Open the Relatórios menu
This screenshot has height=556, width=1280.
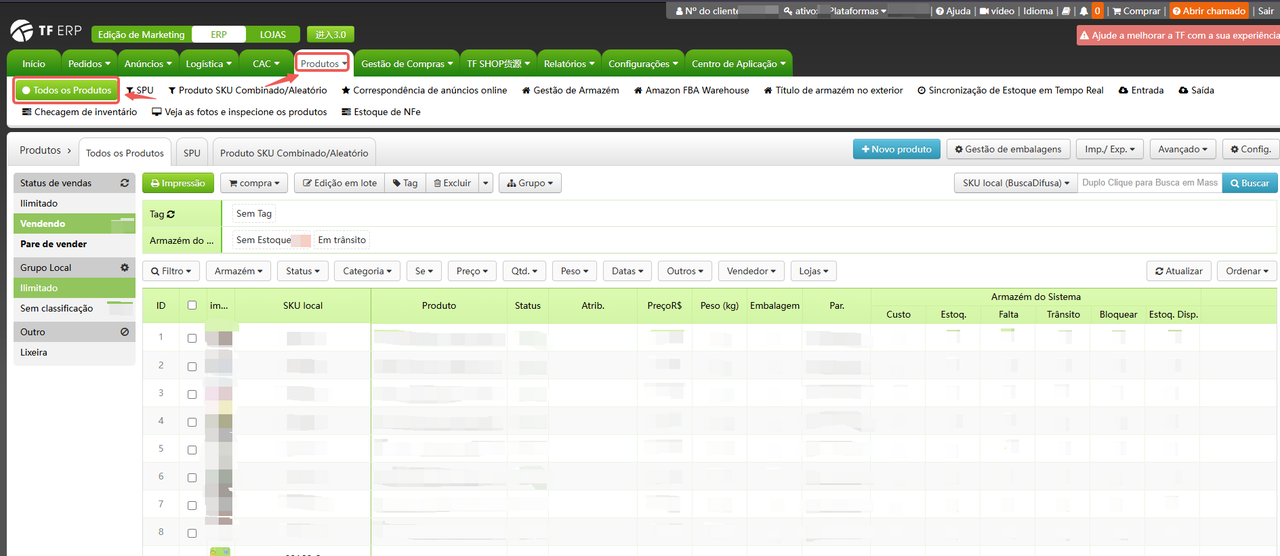click(x=569, y=63)
